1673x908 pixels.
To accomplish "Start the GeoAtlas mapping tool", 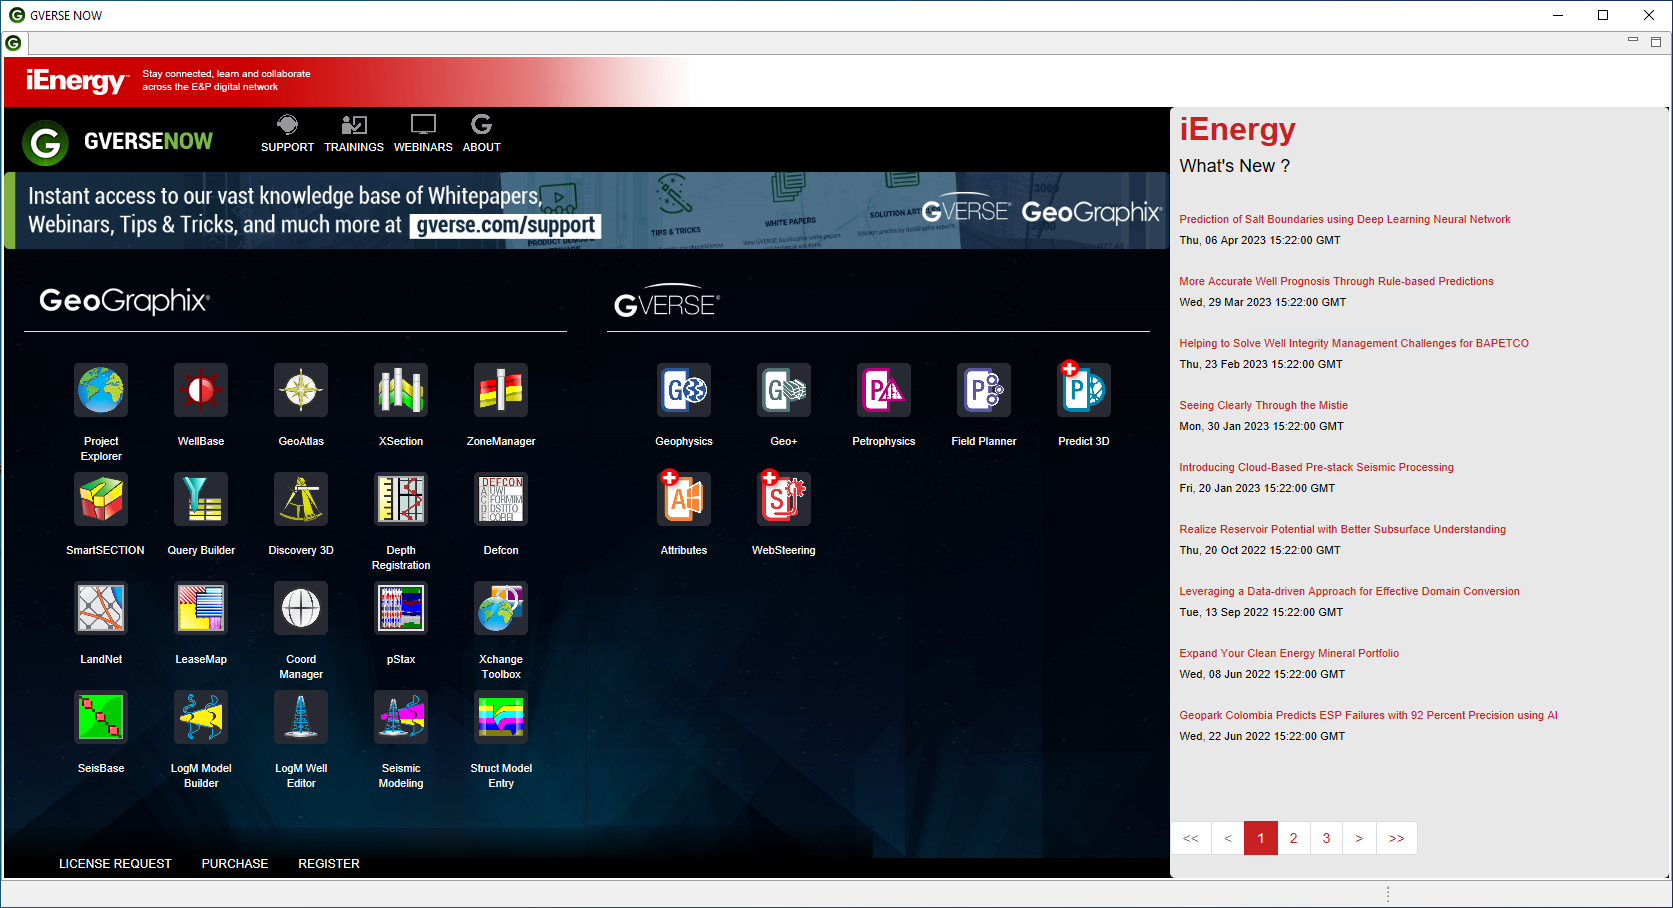I will (301, 390).
